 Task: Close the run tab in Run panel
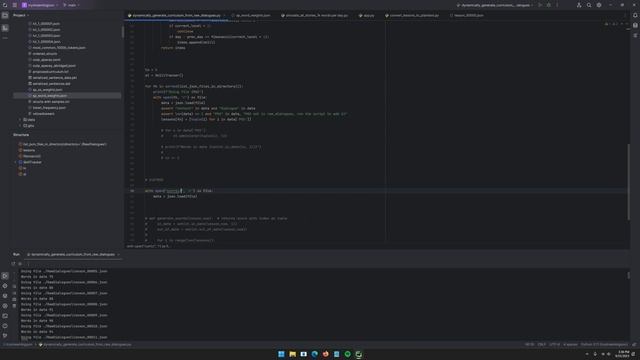point(118,254)
